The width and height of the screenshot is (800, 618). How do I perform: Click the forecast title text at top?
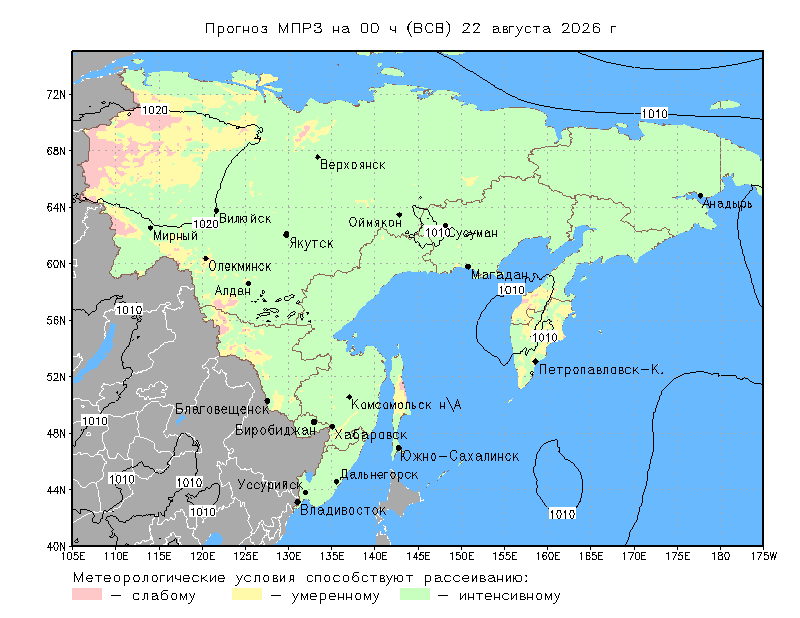click(x=411, y=28)
